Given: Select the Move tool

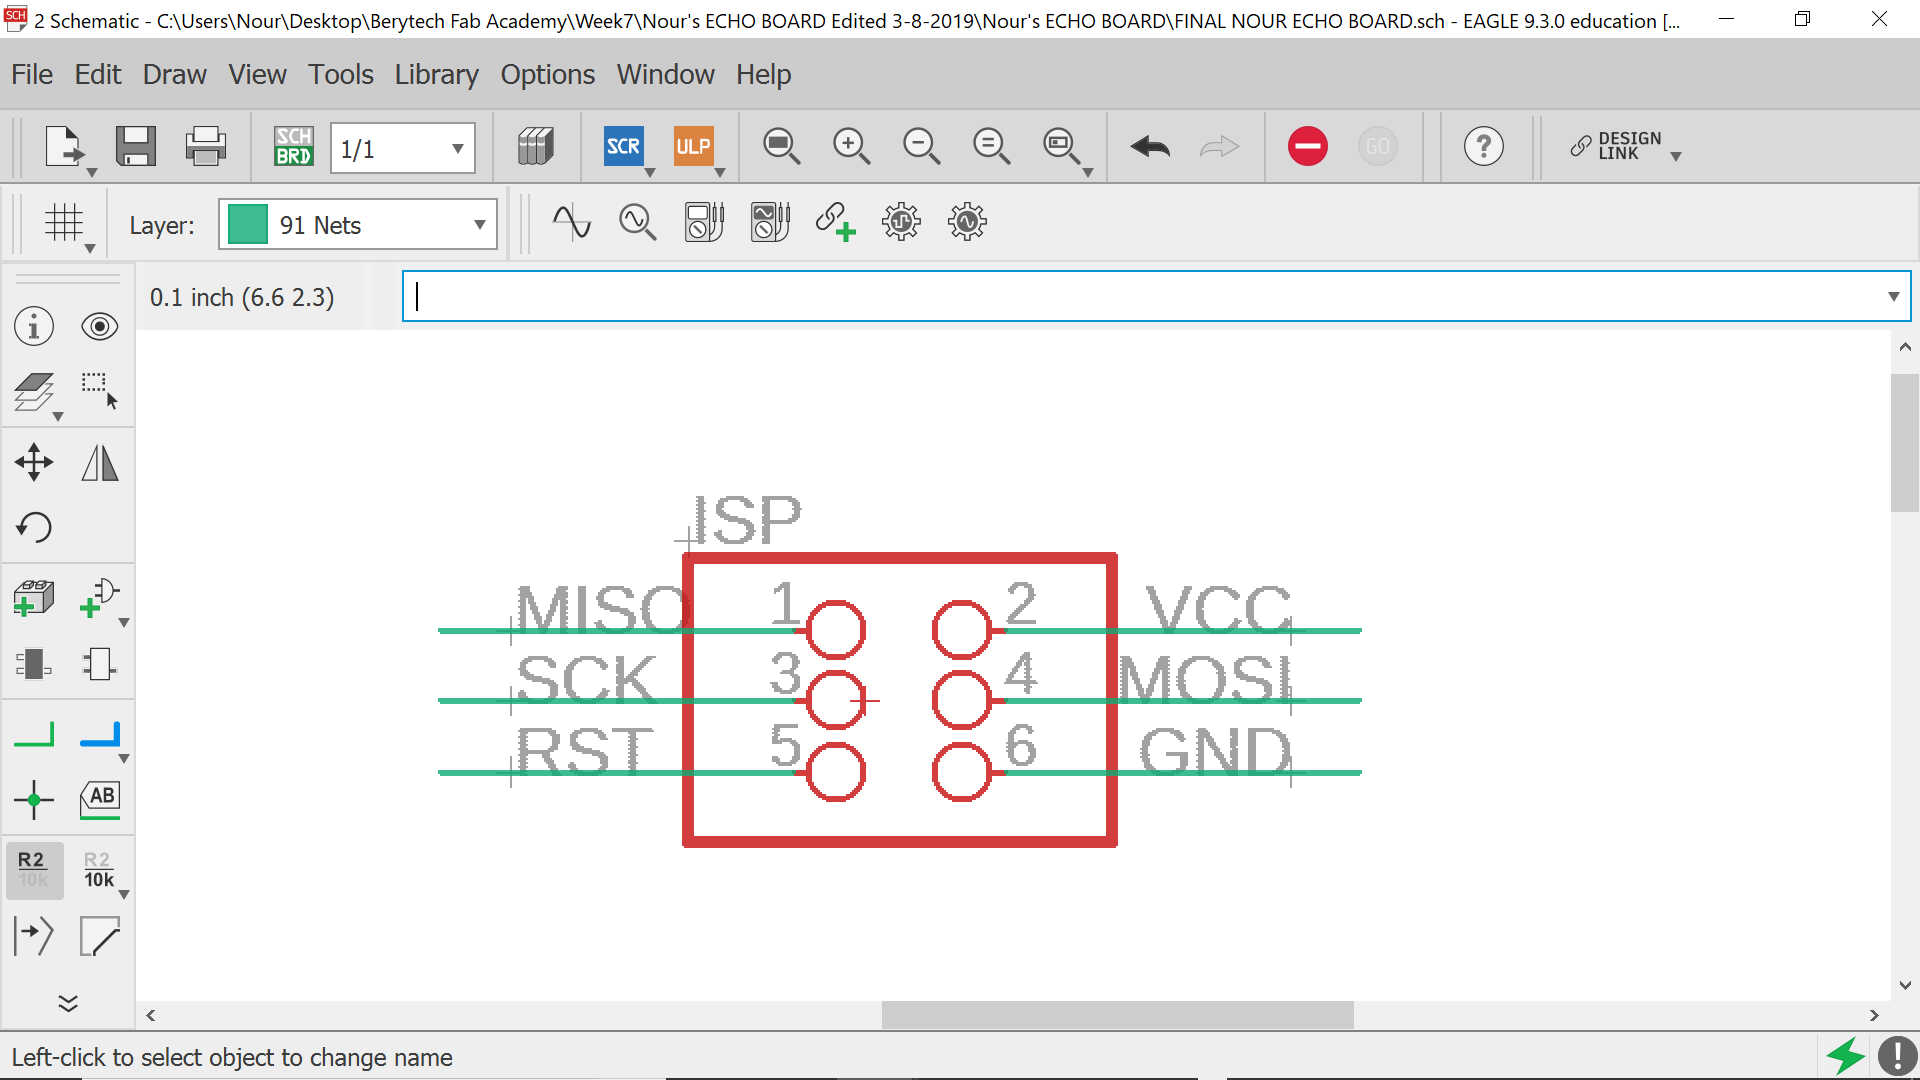Looking at the screenshot, I should tap(34, 462).
